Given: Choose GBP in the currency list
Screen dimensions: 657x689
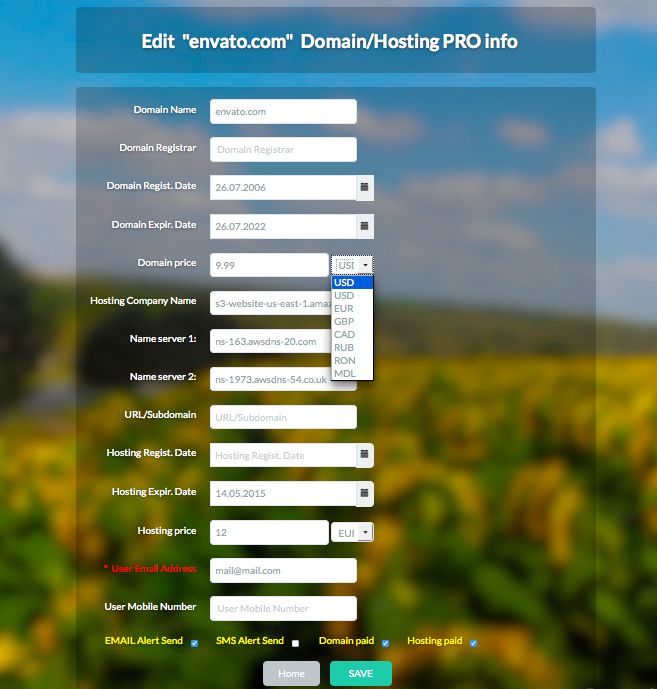Looking at the screenshot, I should point(344,322).
